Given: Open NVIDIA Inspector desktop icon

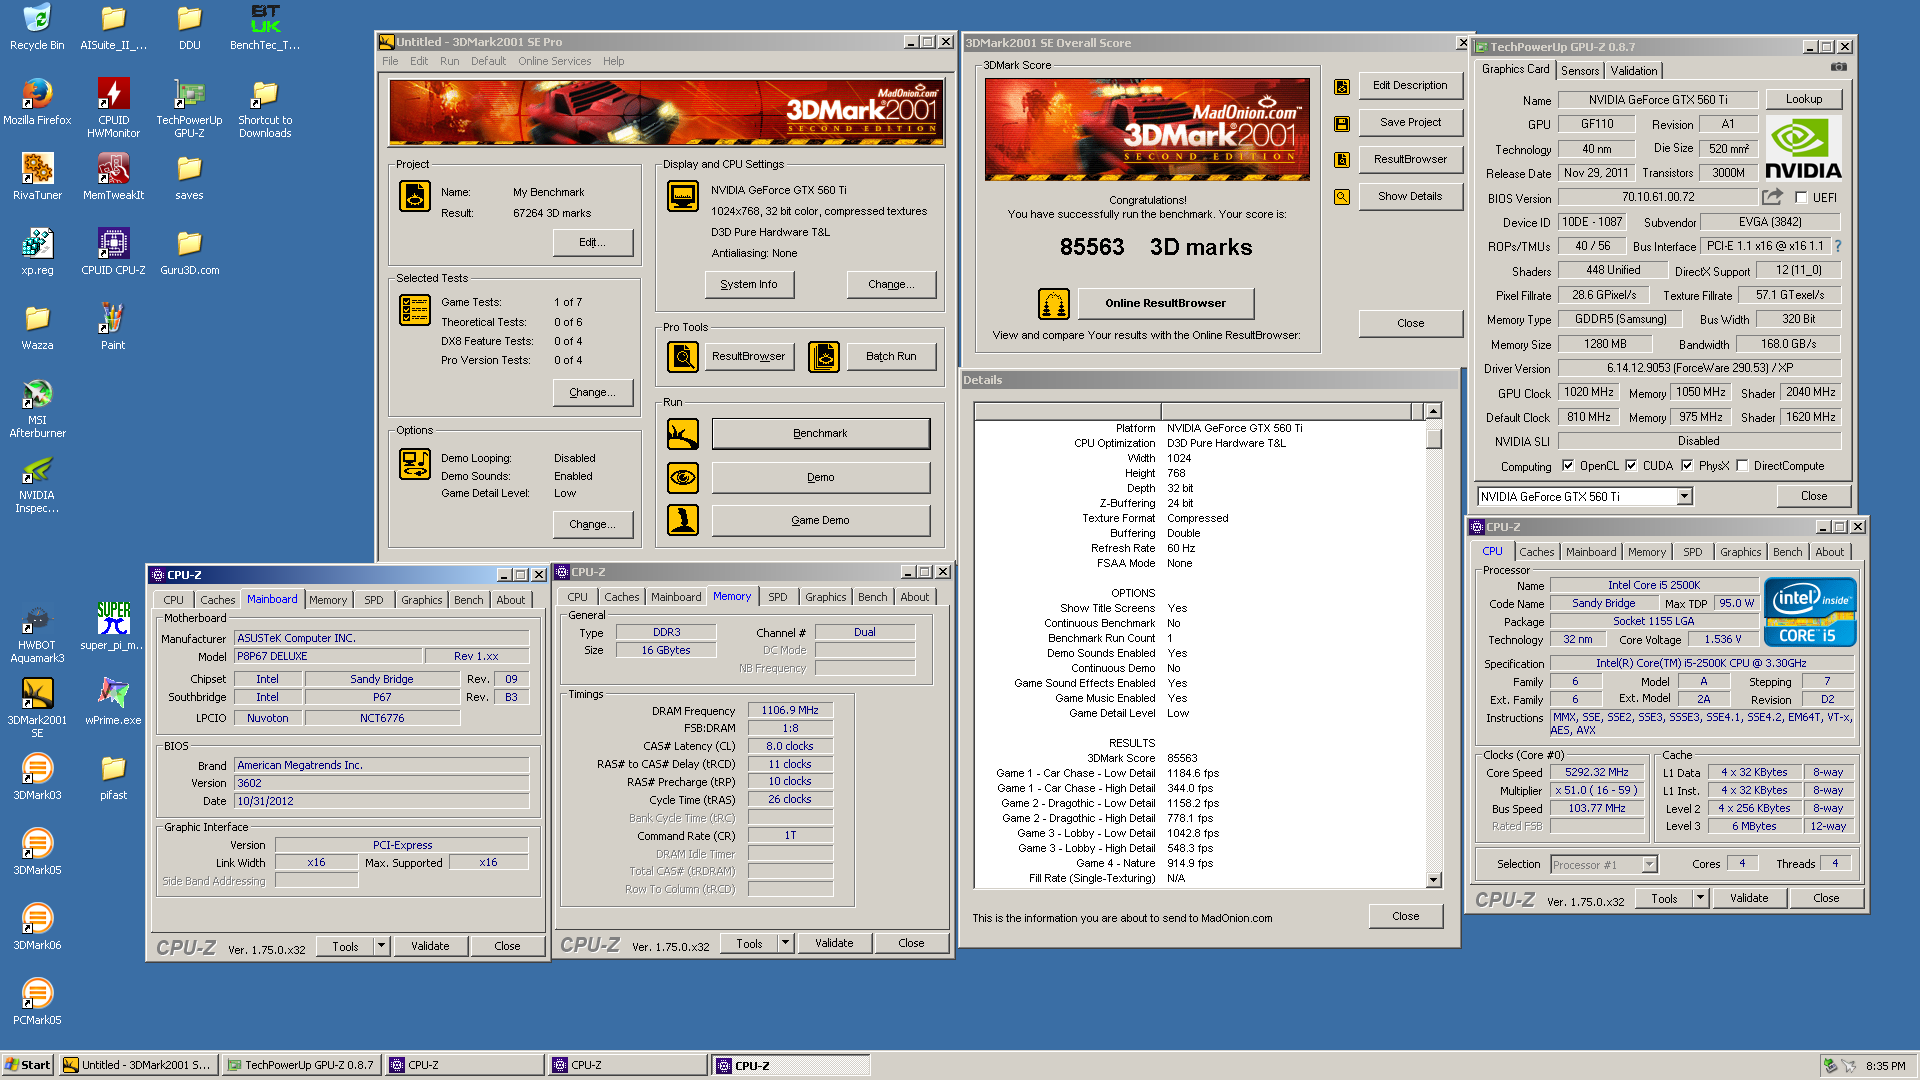Looking at the screenshot, I should [x=37, y=483].
